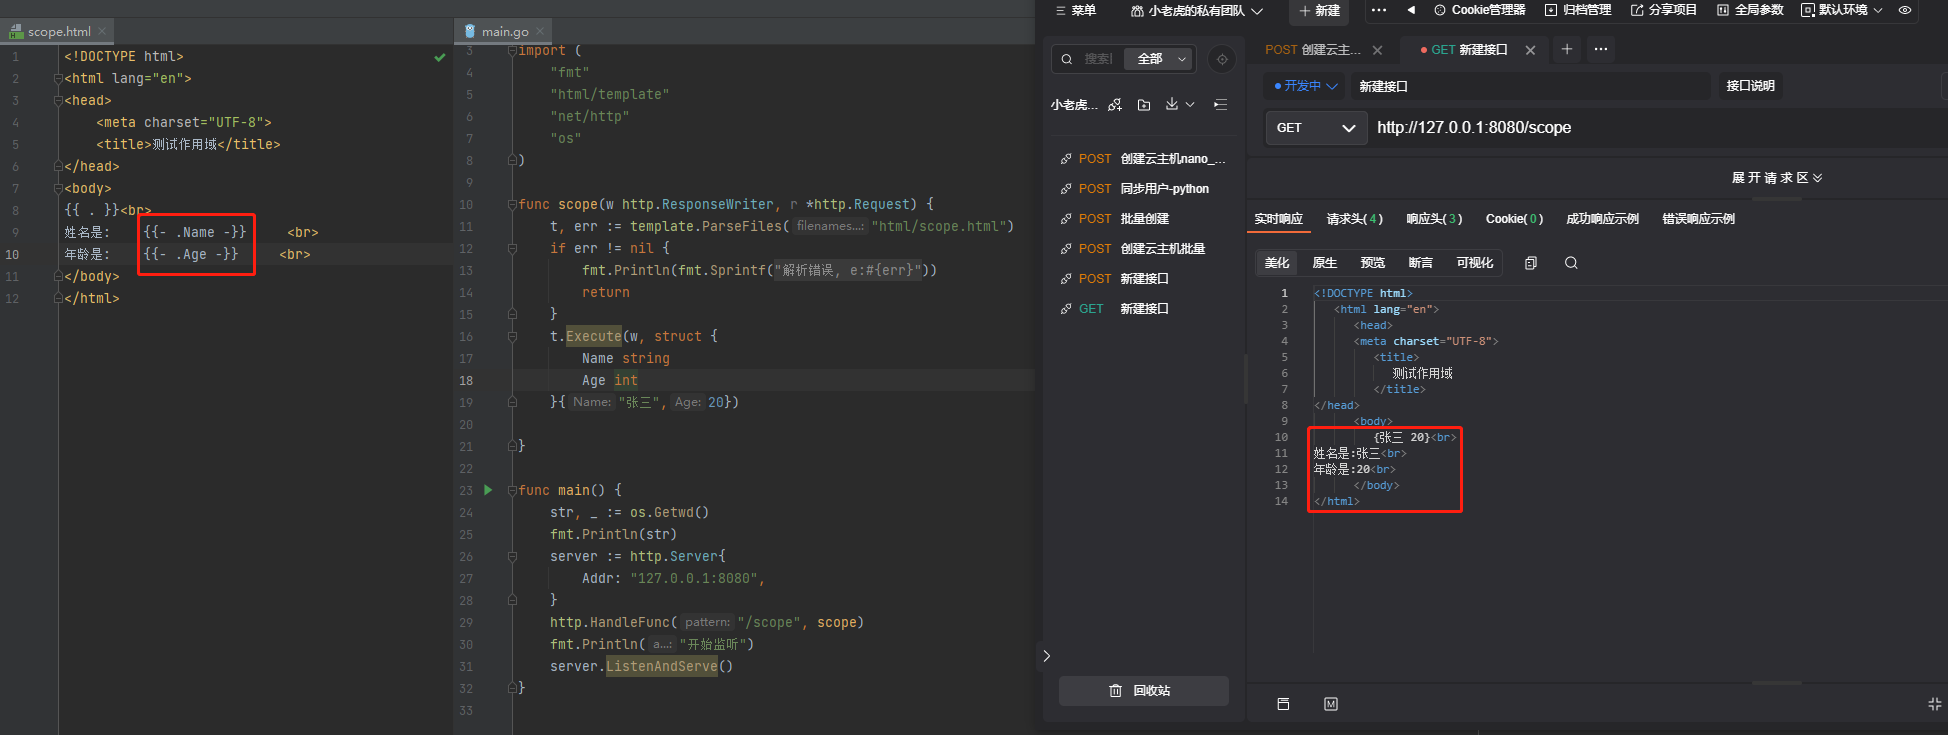Click the import download icon in sidebar

pos(1172,104)
